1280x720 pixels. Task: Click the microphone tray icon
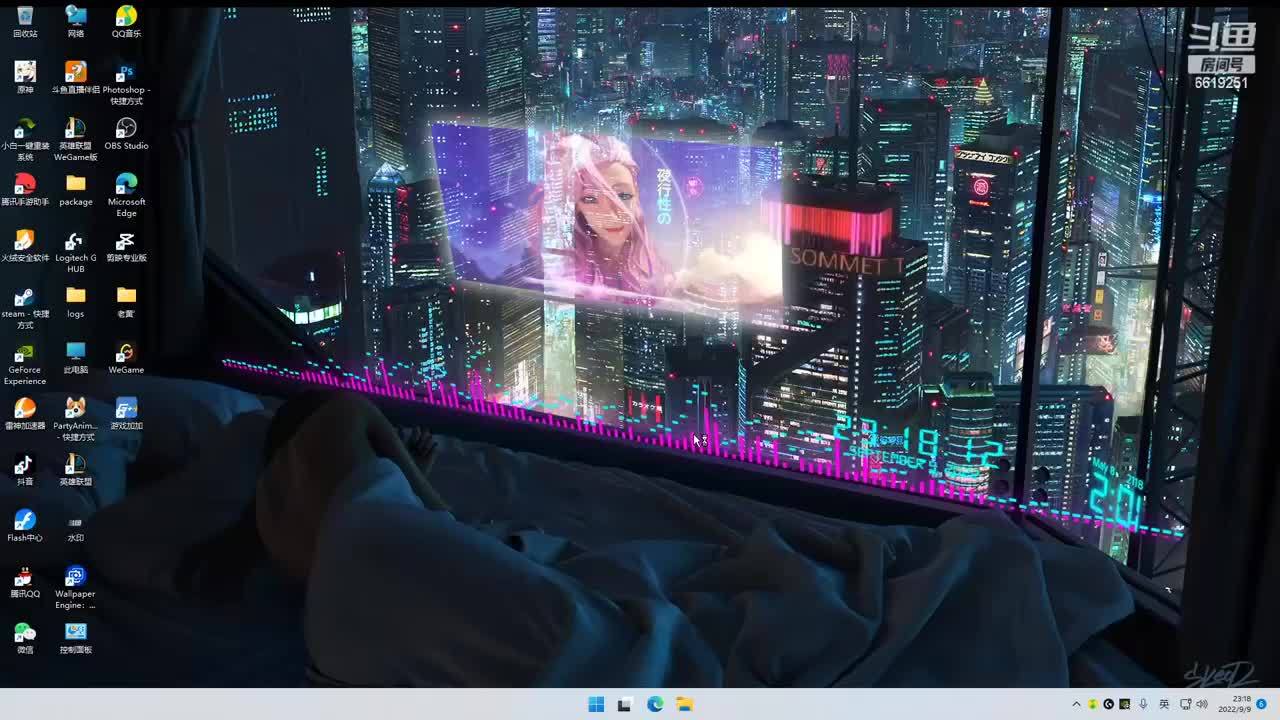[x=1143, y=704]
